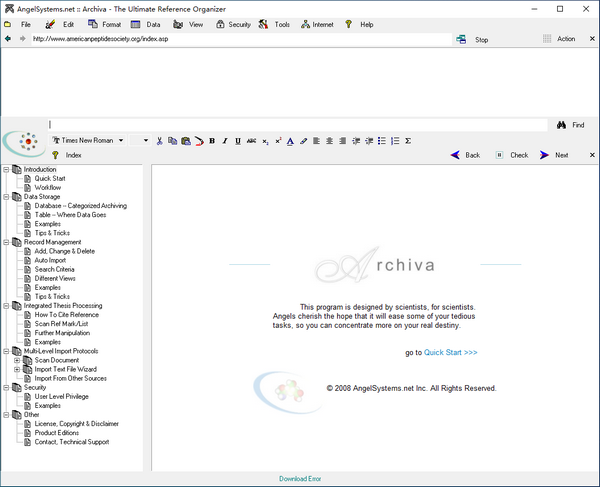
Task: Collapse the Security tree node
Action: click(x=6, y=388)
